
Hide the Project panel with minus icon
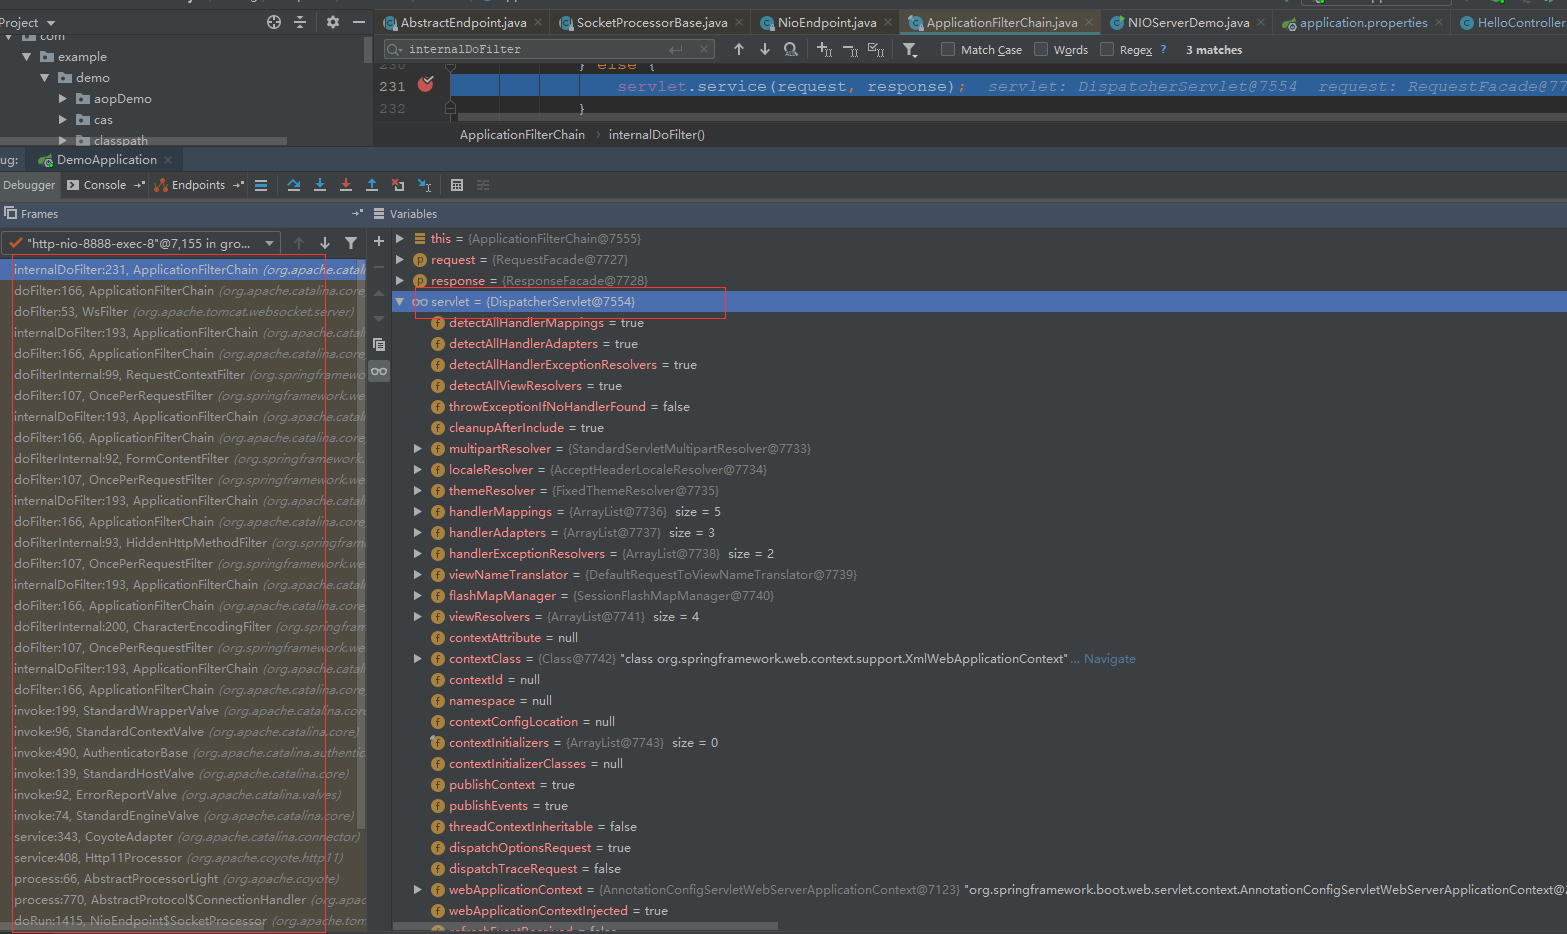(359, 22)
